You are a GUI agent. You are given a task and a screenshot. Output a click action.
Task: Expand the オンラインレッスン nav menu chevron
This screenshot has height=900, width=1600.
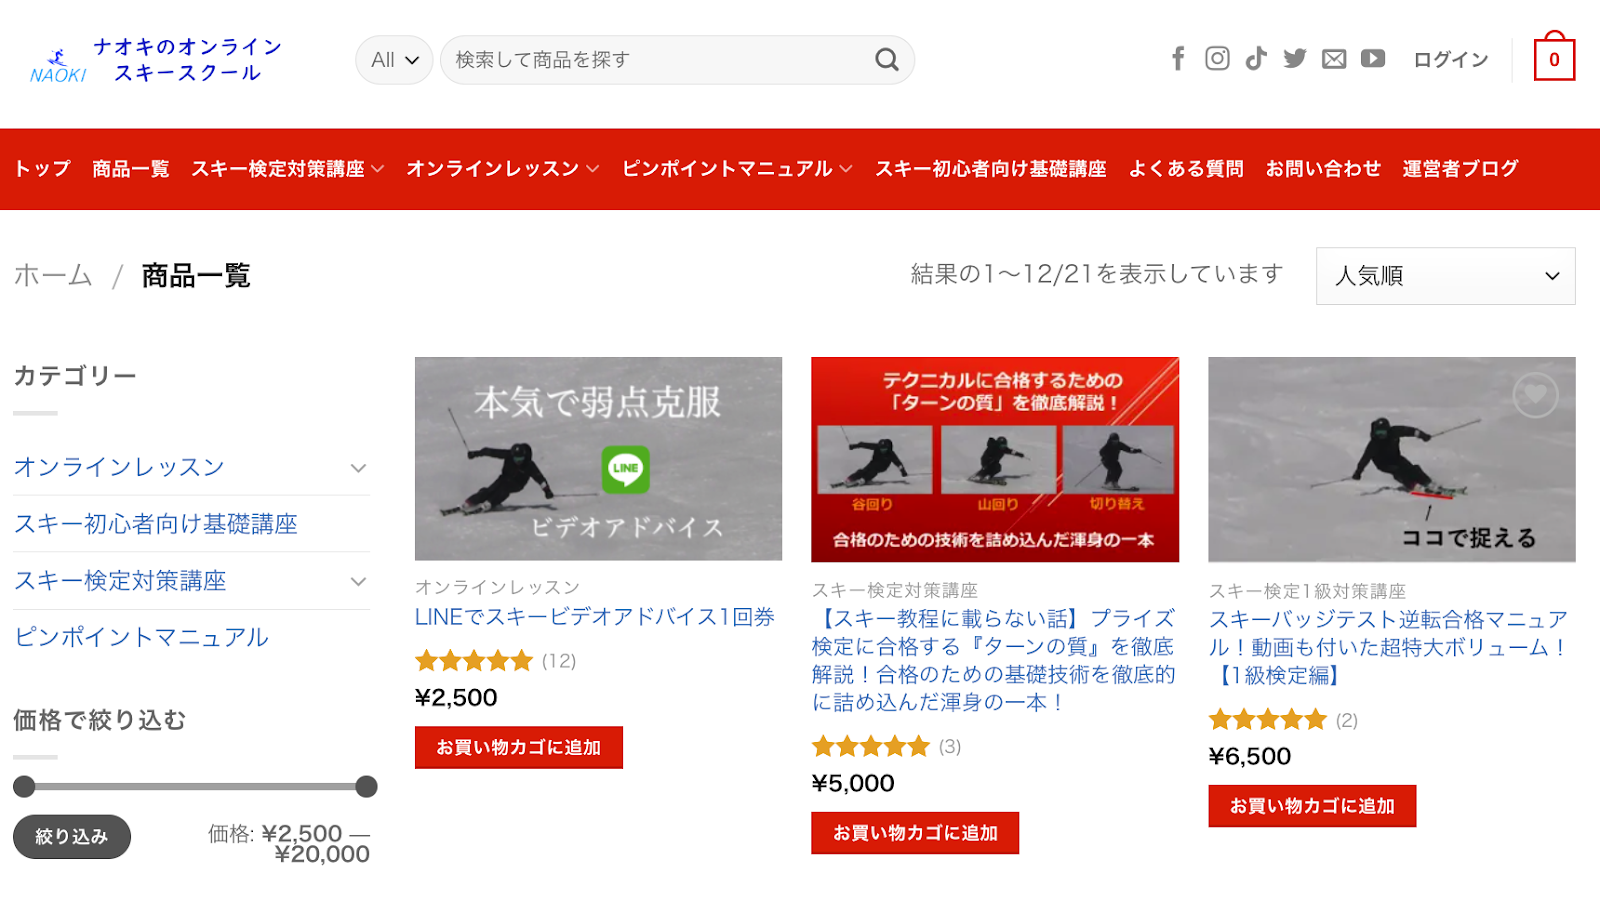[593, 169]
